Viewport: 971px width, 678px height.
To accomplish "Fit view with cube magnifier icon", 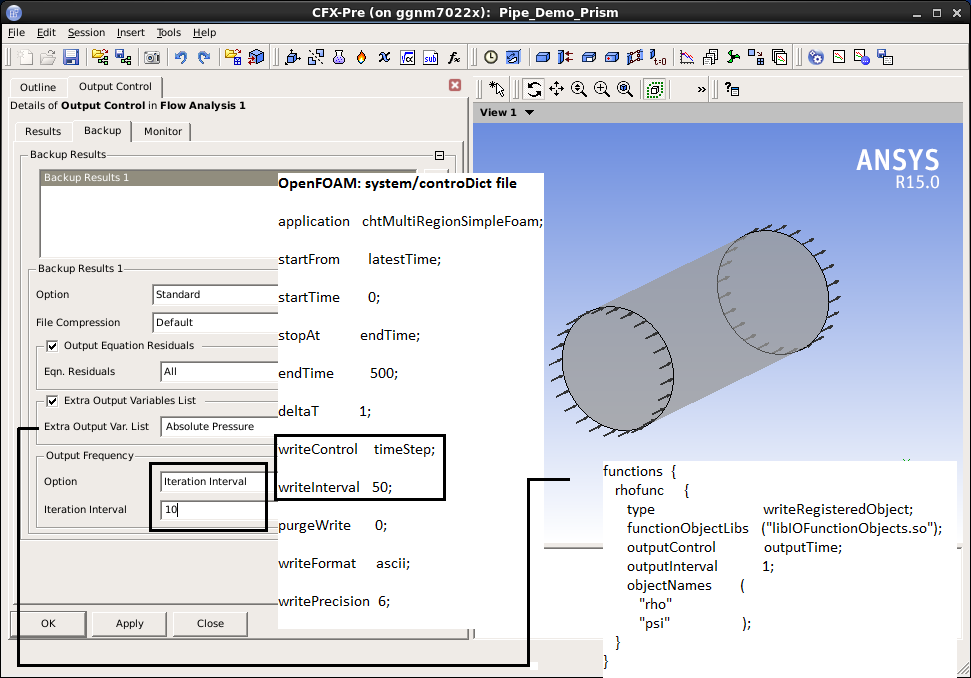I will point(625,89).
